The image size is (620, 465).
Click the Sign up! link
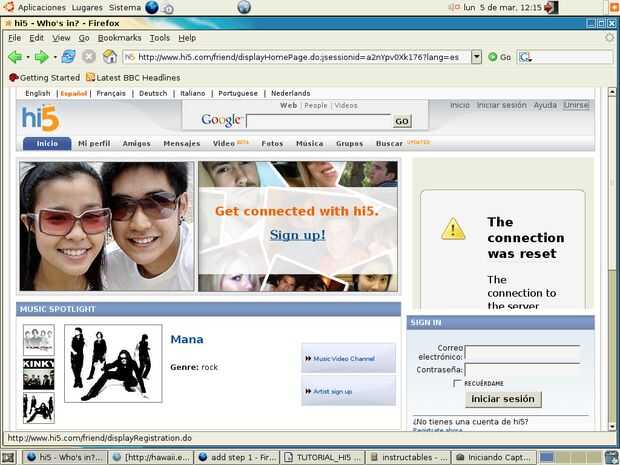pyautogui.click(x=297, y=235)
